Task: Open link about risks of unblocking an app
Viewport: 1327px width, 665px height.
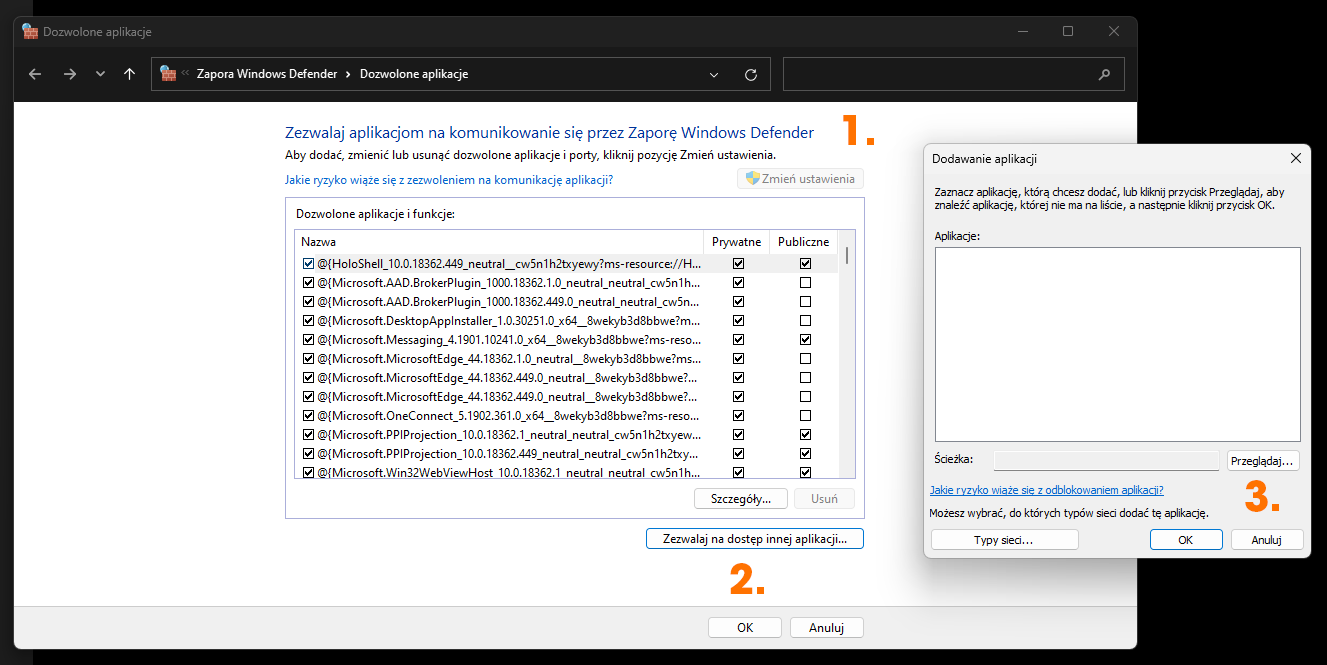Action: click(1046, 490)
